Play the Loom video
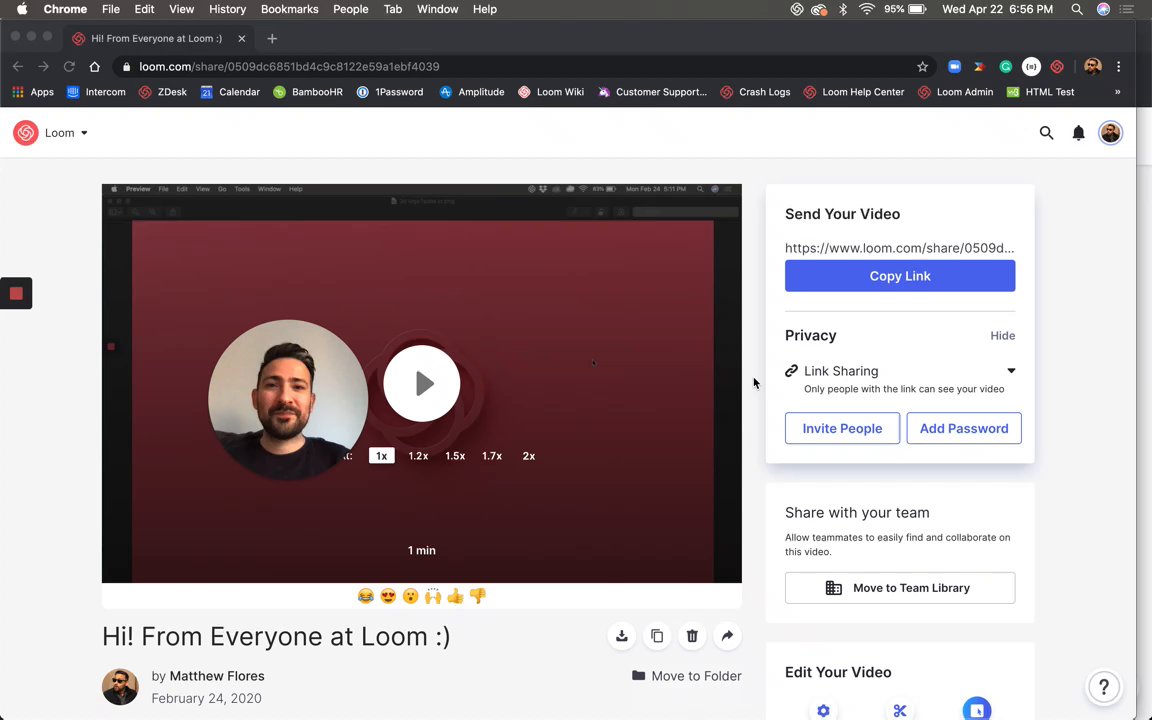This screenshot has width=1152, height=720. 422,384
